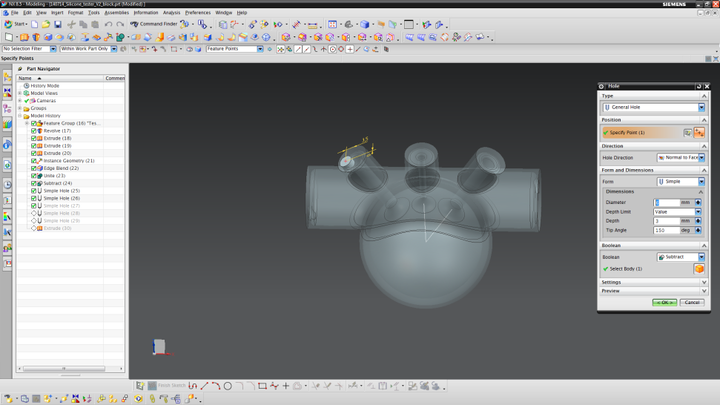Click the Revolve icon in feature toolbar

click(x=36, y=37)
